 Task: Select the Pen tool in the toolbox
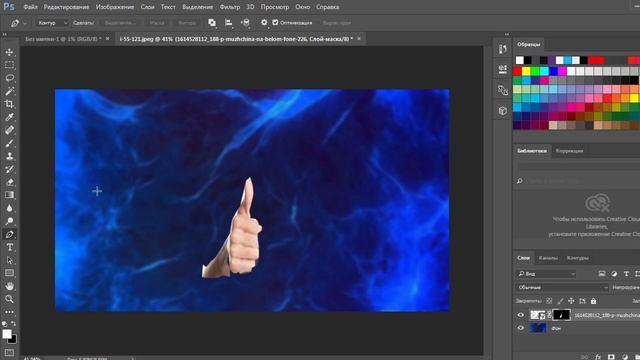tap(9, 234)
